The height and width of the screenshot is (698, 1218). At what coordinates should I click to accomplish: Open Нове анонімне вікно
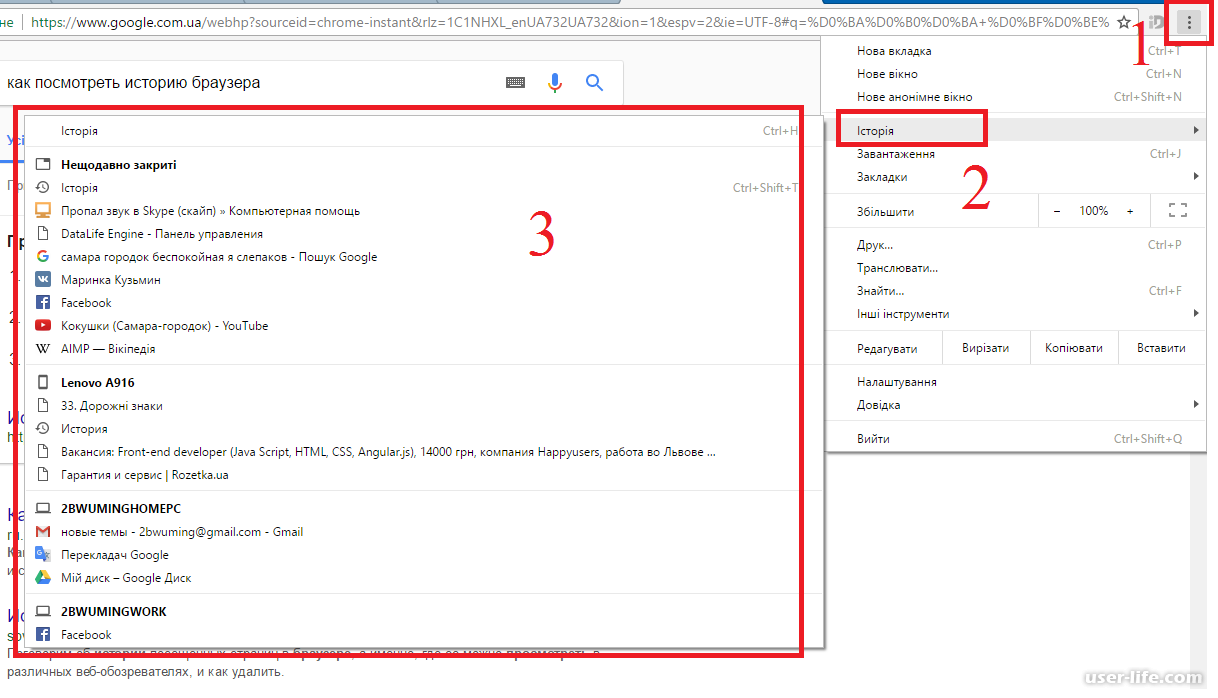1016,97
